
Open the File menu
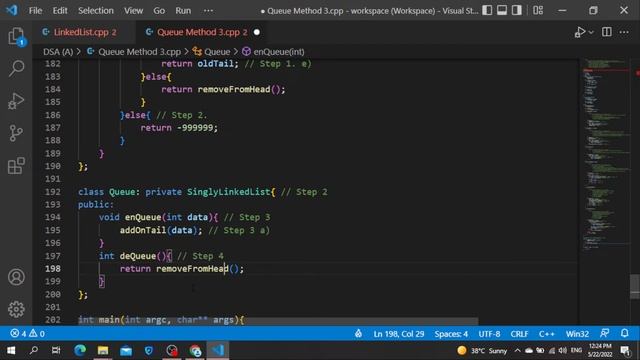[x=35, y=11]
